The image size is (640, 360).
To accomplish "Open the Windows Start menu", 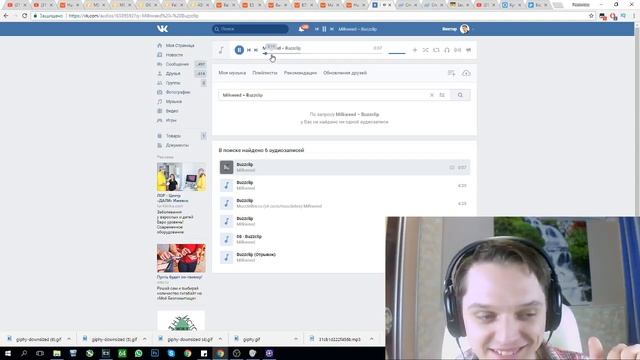I will tap(7, 353).
